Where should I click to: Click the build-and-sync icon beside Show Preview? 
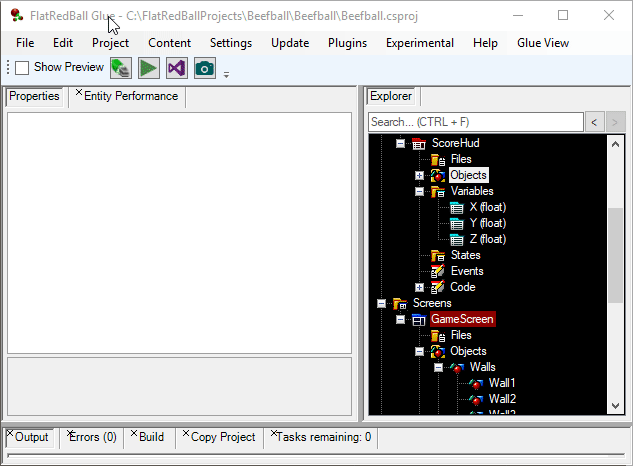click(x=121, y=68)
